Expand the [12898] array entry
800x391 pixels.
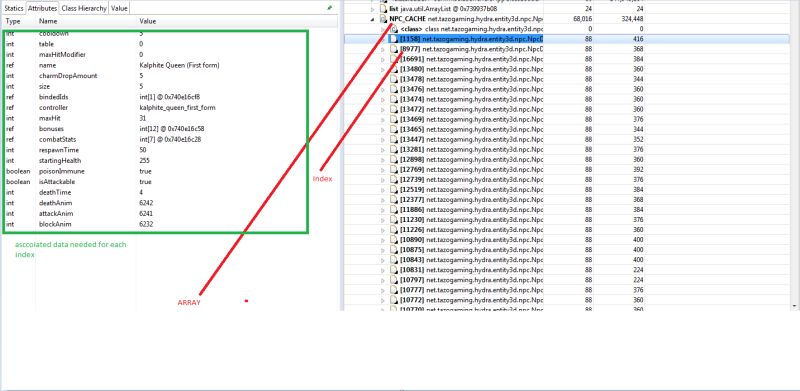tap(383, 159)
